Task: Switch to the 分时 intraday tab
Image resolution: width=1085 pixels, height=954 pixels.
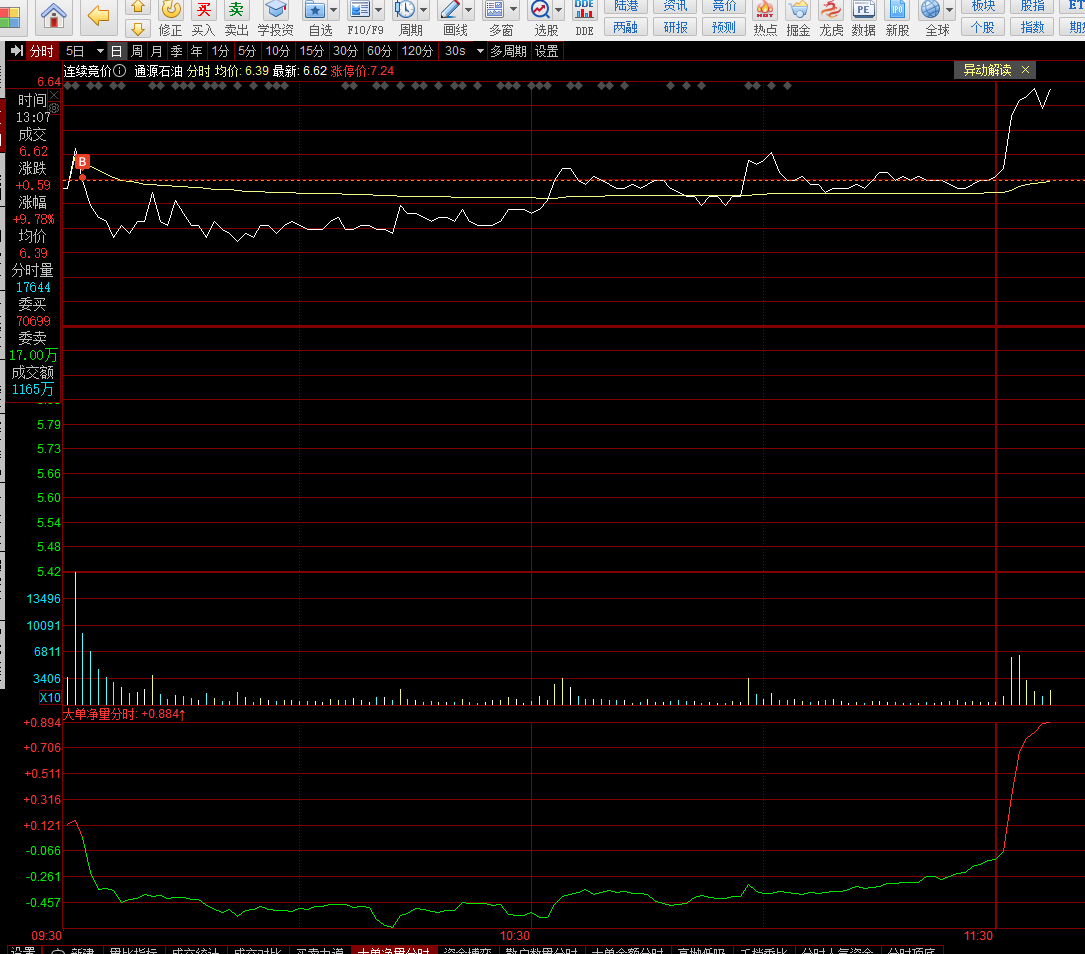Action: click(x=42, y=51)
